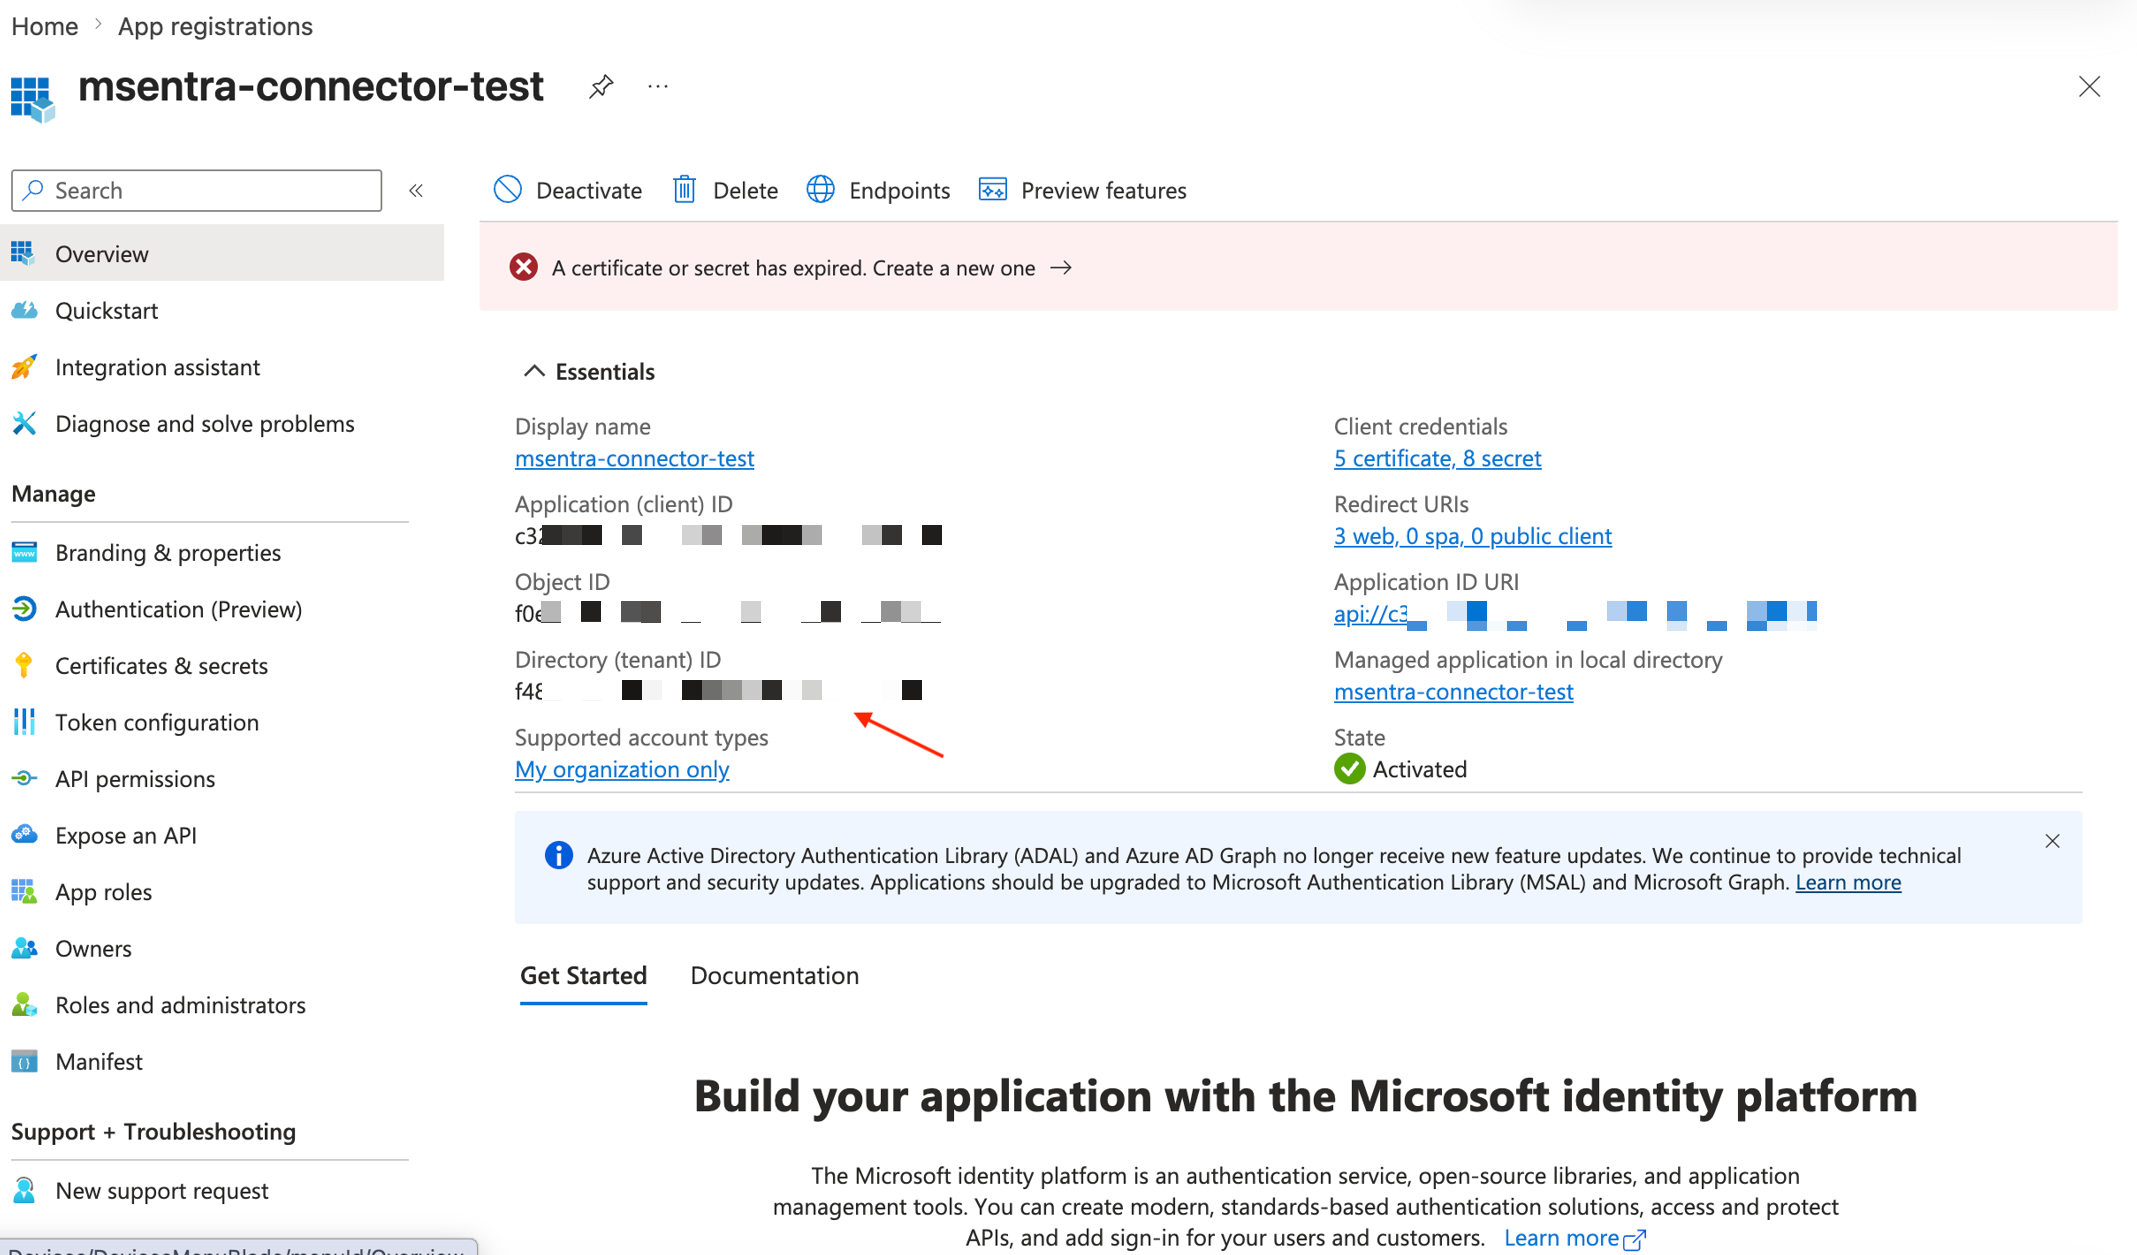Click the Roles and administrators icon
Viewport: 2137px width, 1255px height.
coord(25,1004)
